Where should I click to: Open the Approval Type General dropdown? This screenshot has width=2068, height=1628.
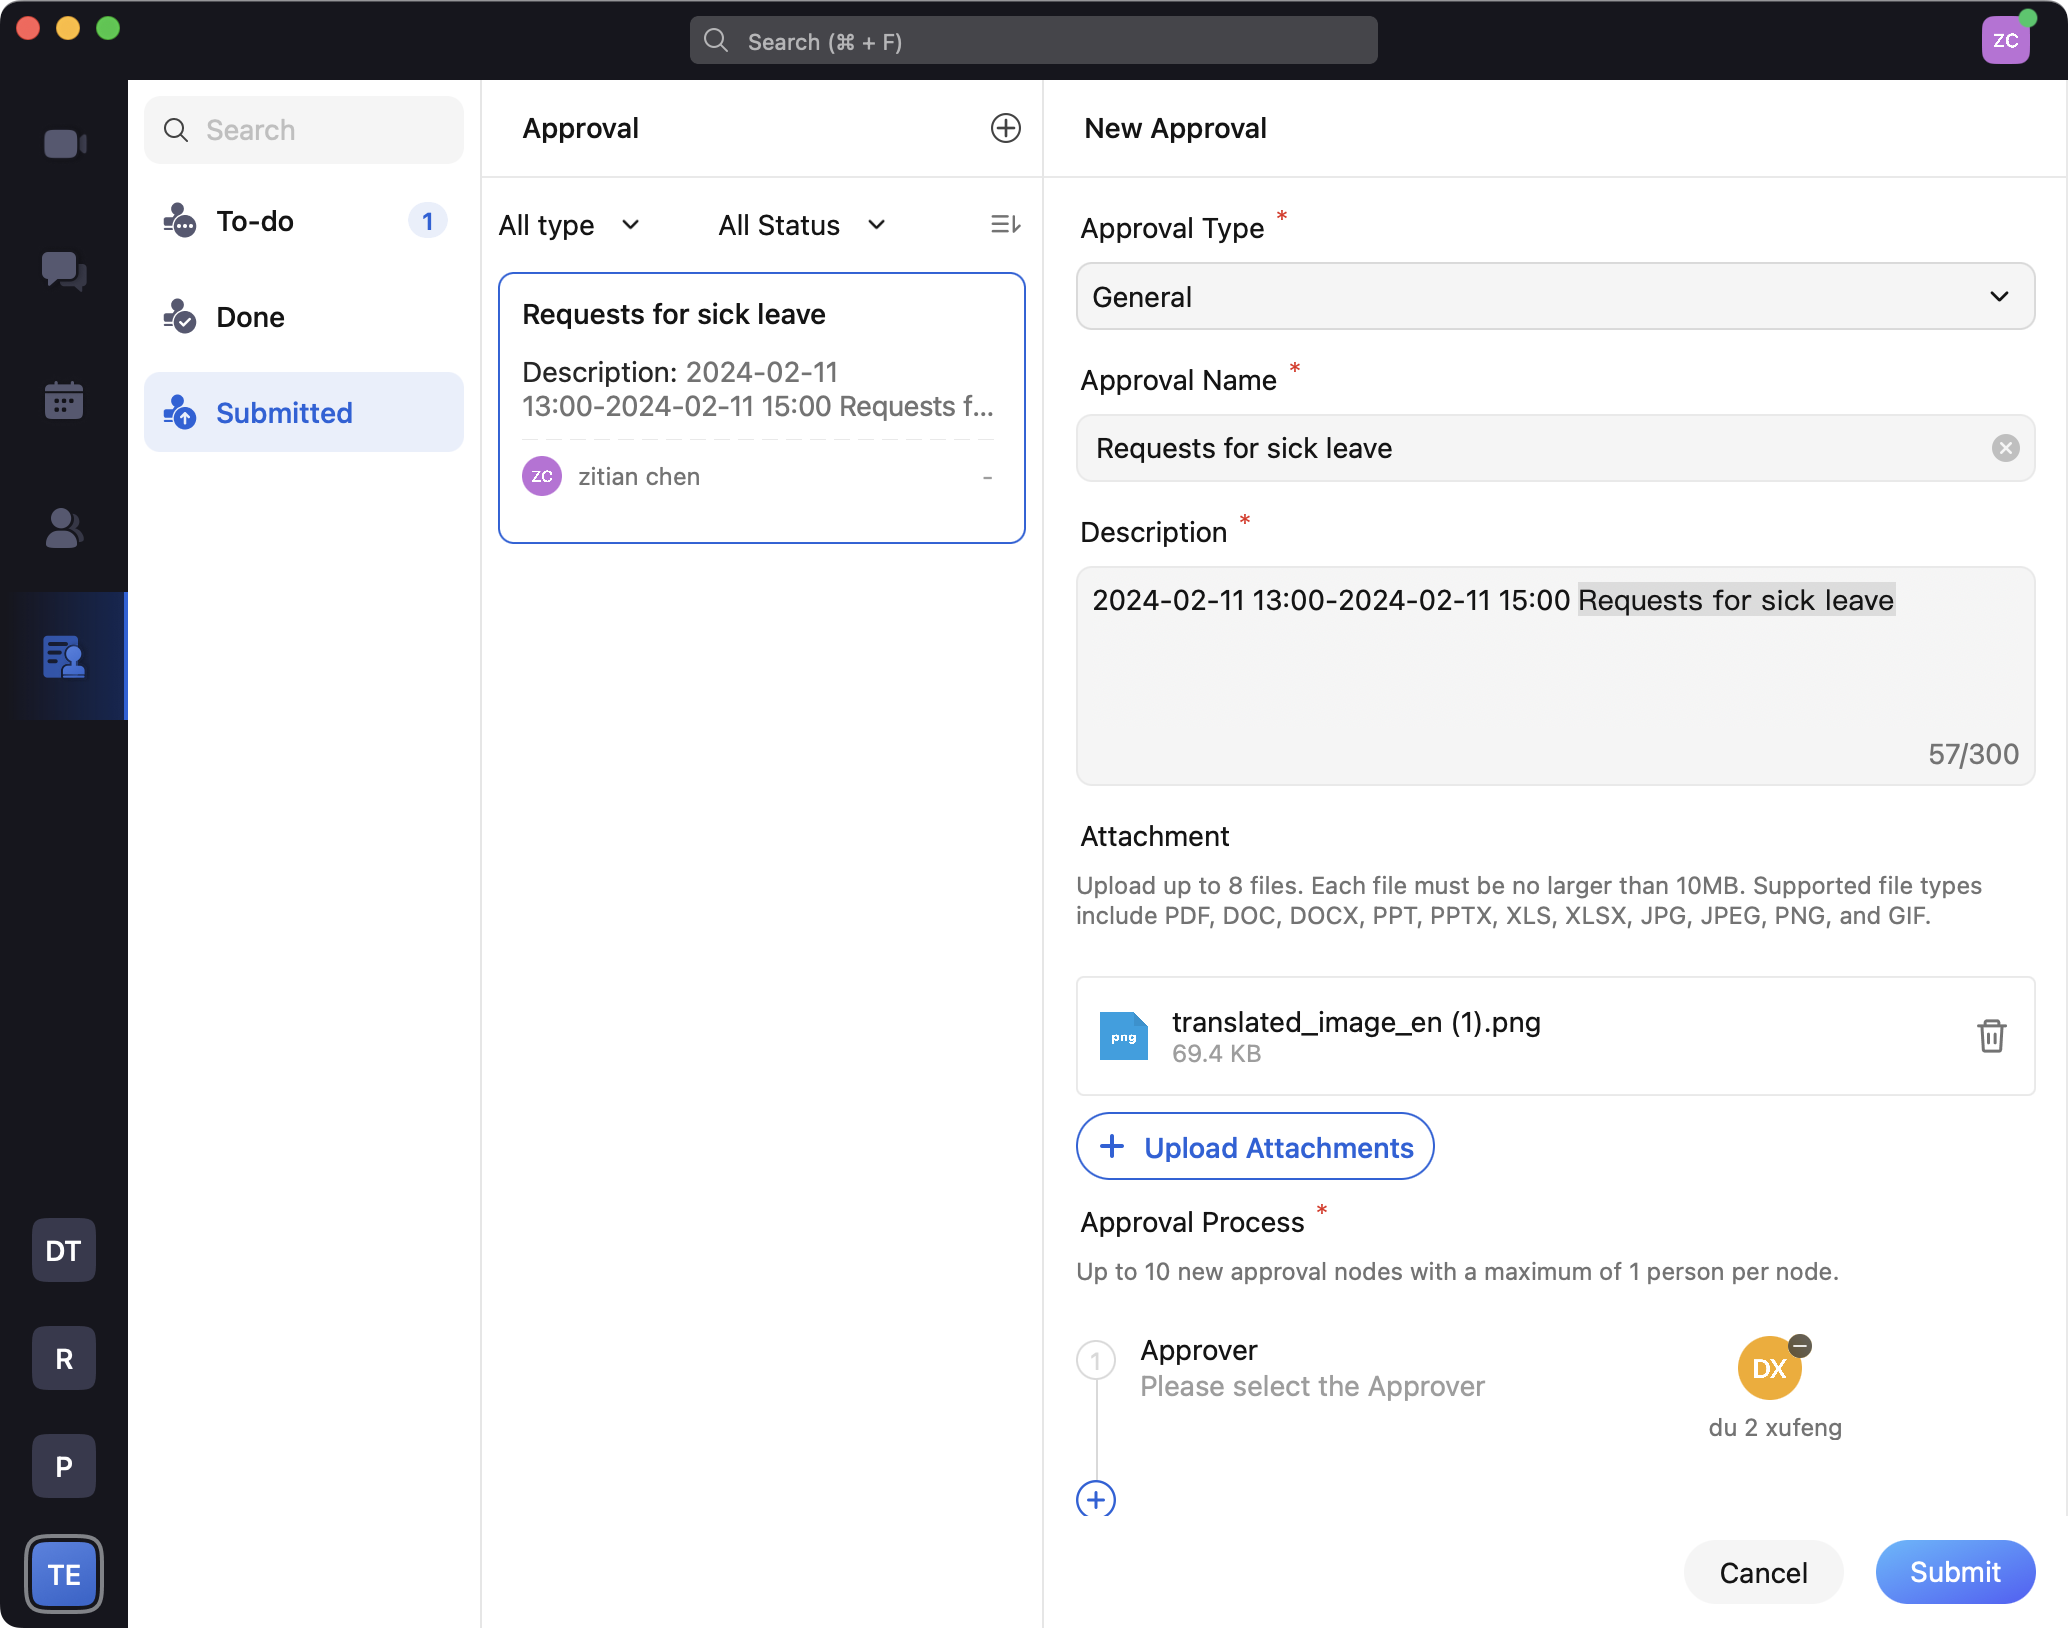[x=1555, y=297]
